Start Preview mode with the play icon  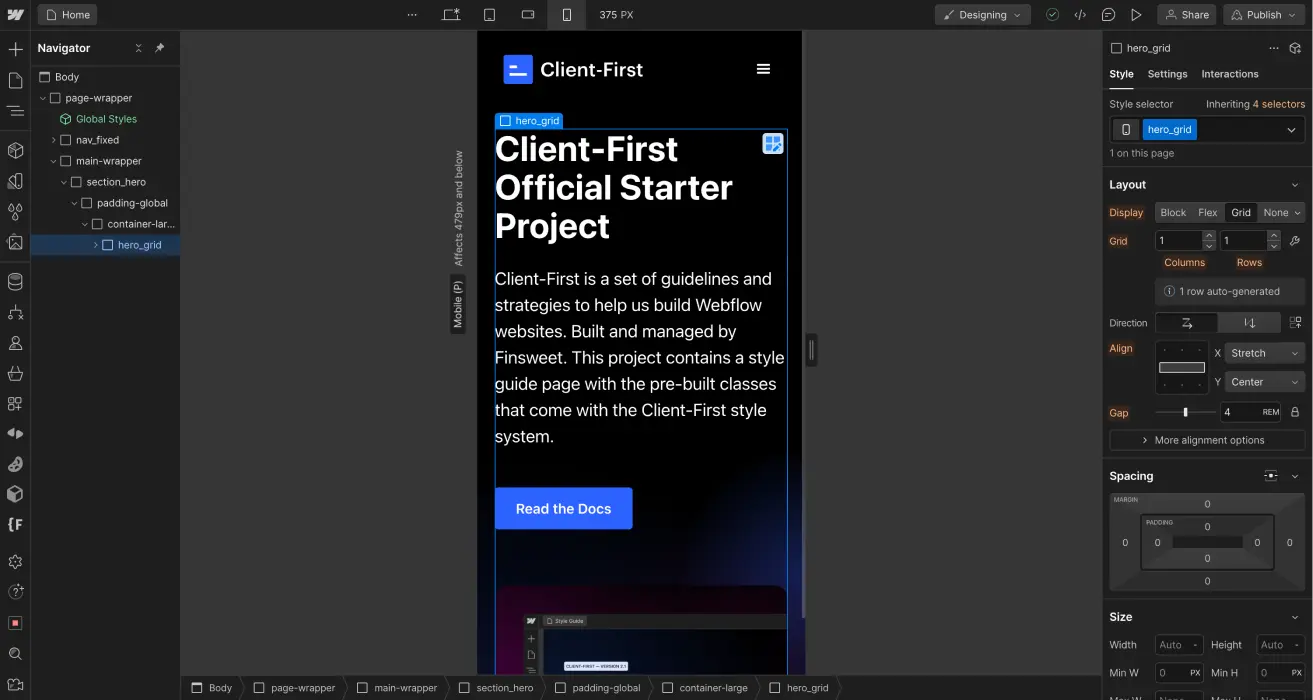pyautogui.click(x=1136, y=14)
